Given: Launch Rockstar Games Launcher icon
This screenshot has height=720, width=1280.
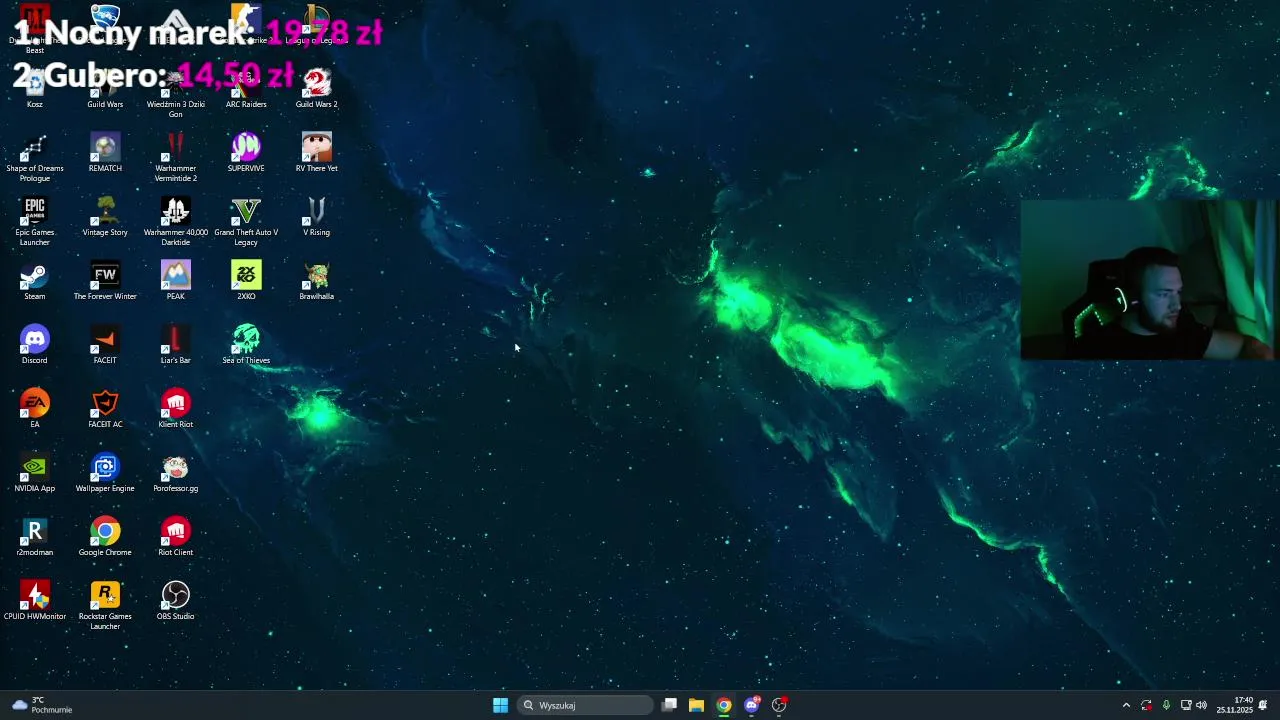Looking at the screenshot, I should click(105, 605).
